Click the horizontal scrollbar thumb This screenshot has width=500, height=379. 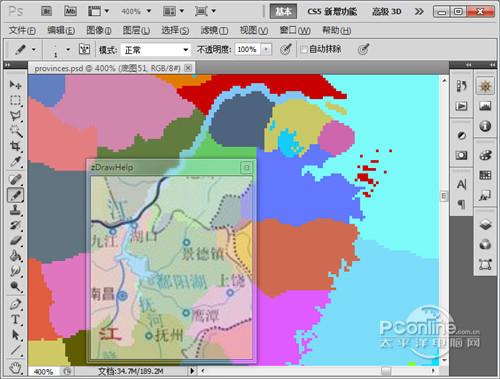click(386, 371)
